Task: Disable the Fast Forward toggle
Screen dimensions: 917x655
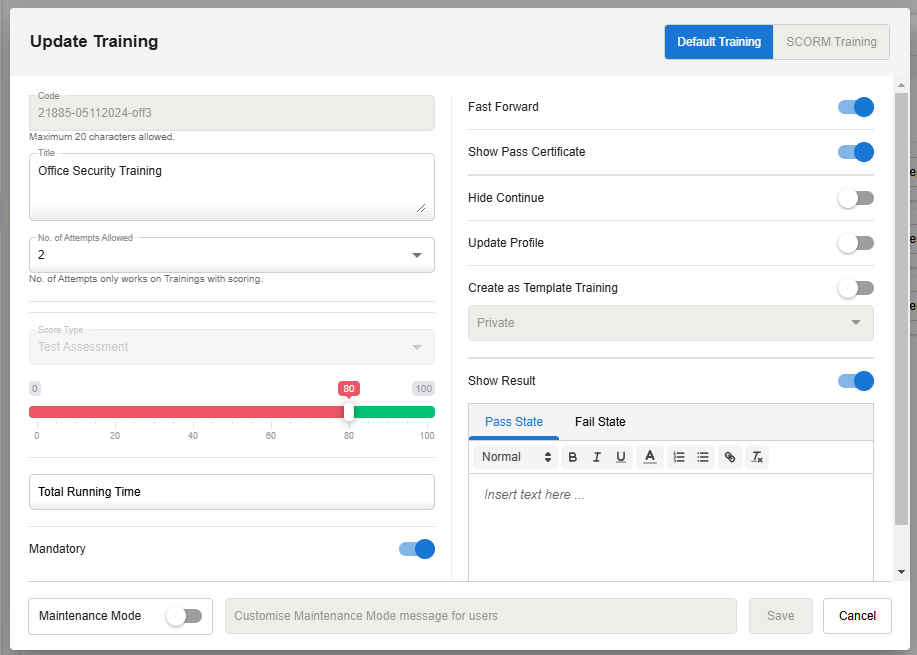Action: [856, 107]
